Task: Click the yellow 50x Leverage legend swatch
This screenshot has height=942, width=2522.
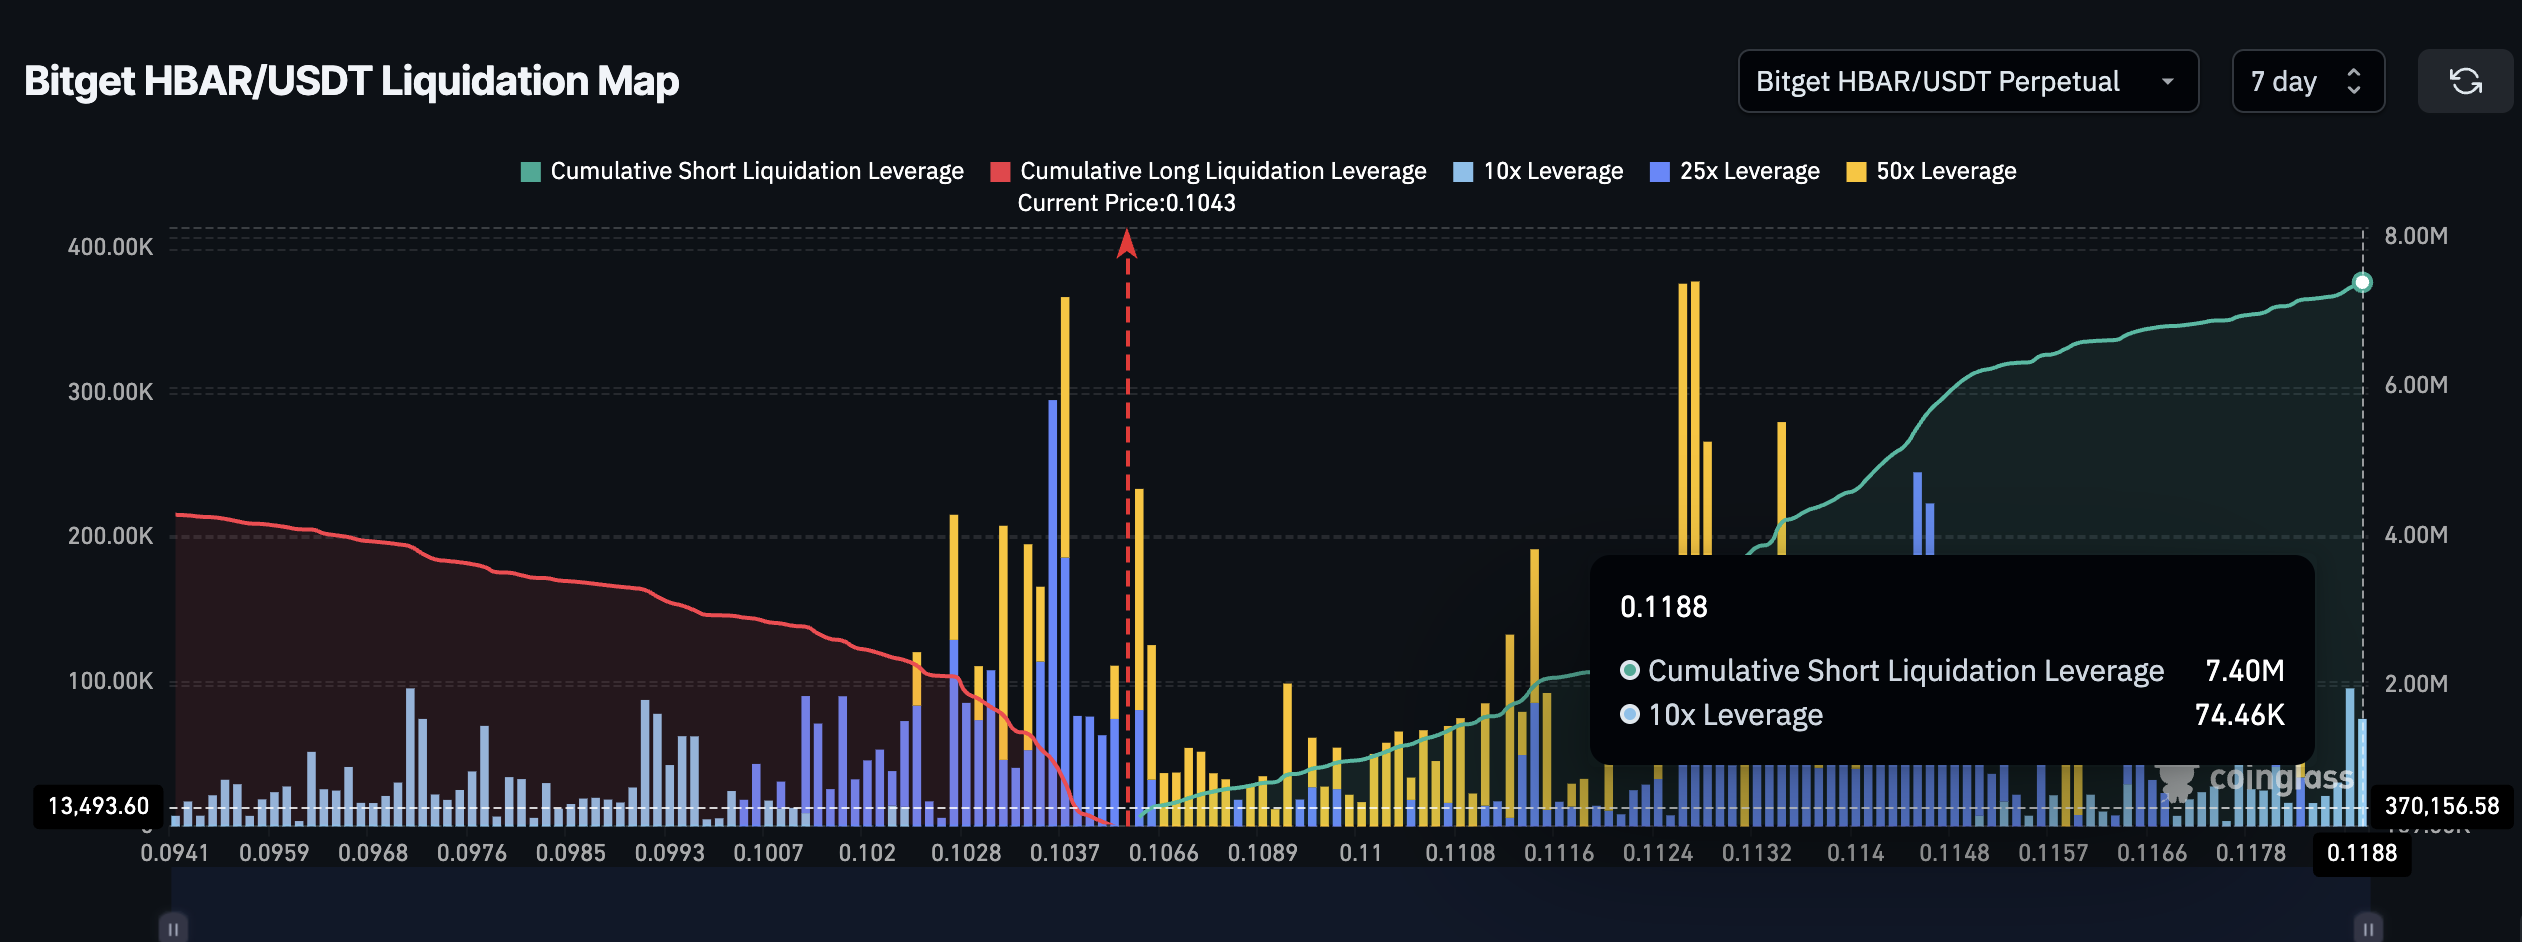Action: 1855,170
